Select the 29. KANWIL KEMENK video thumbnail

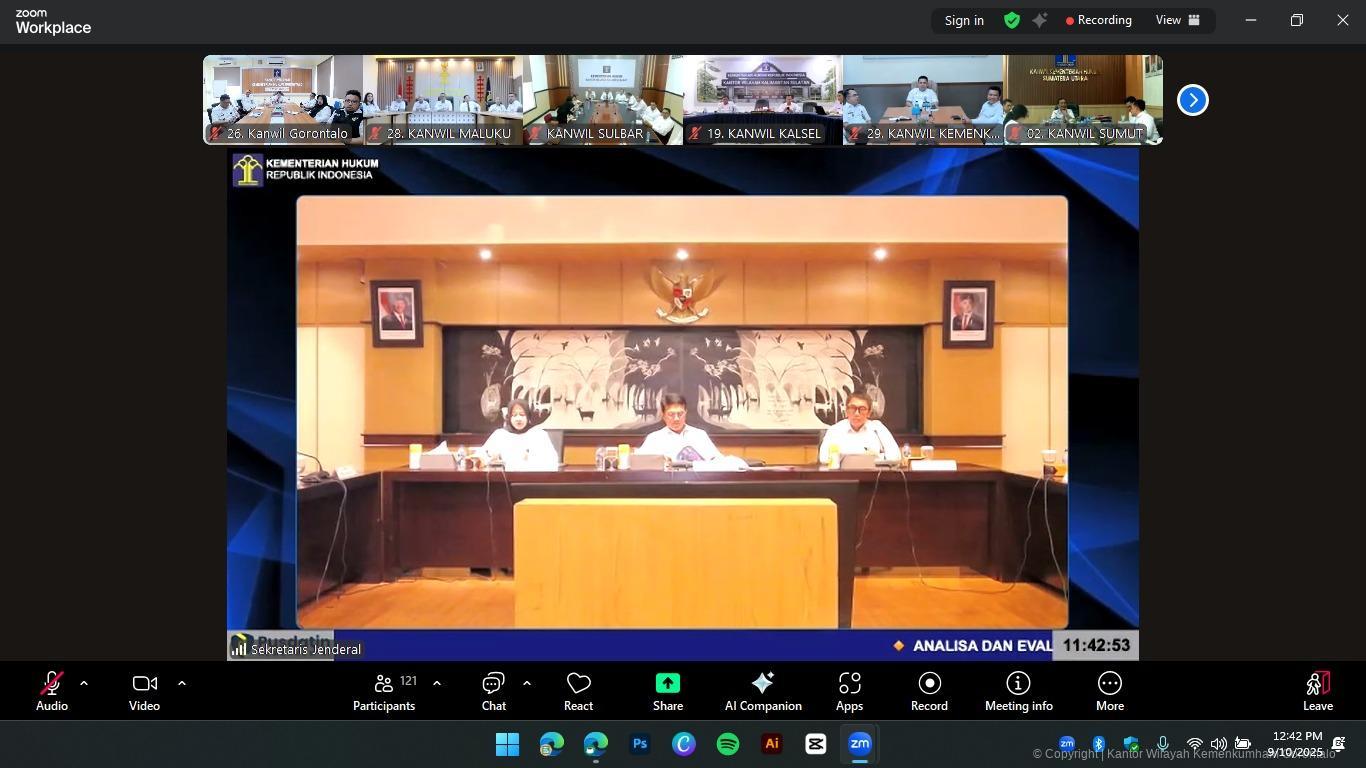click(x=923, y=100)
